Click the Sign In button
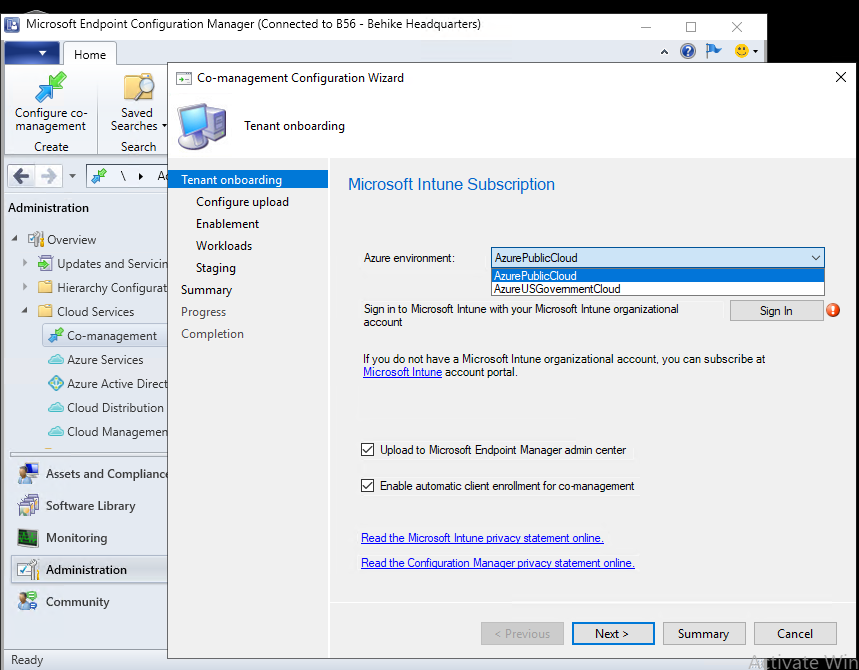The image size is (859, 670). click(776, 311)
